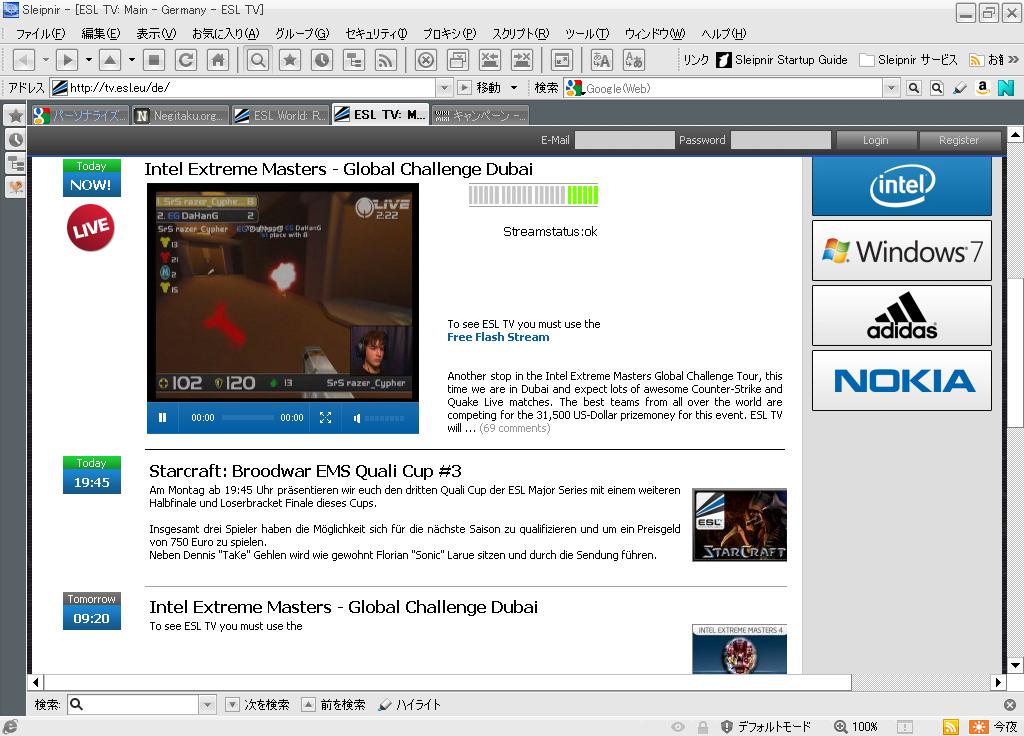Image resolution: width=1024 pixels, height=736 pixels.
Task: Switch to the ESL World tab
Action: (x=280, y=116)
